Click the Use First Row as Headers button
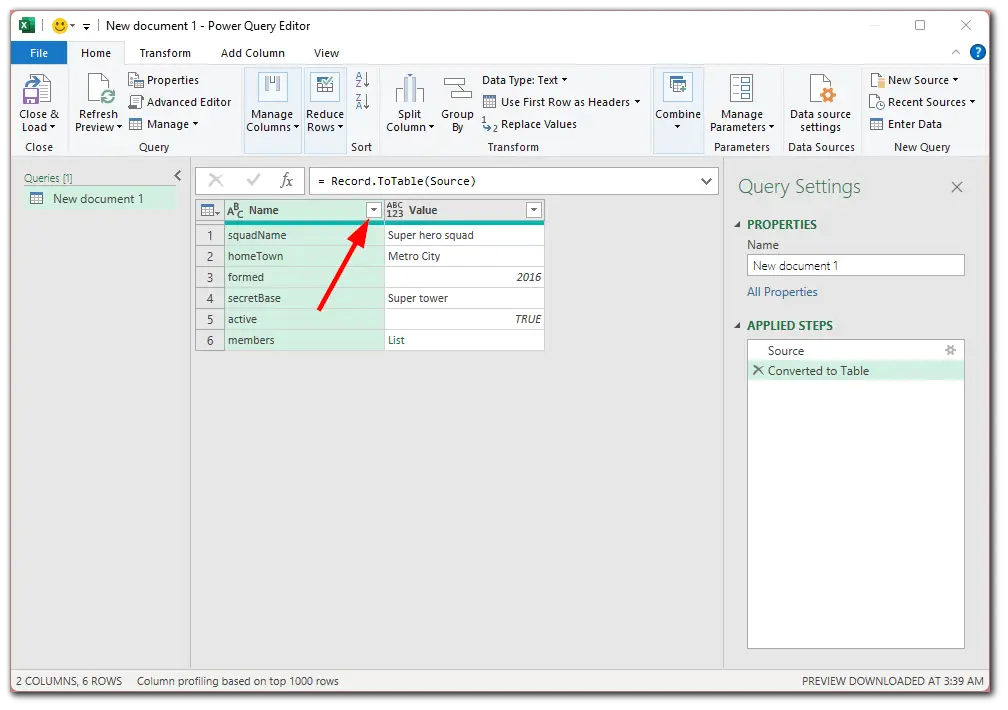This screenshot has height=710, width=1008. point(556,102)
